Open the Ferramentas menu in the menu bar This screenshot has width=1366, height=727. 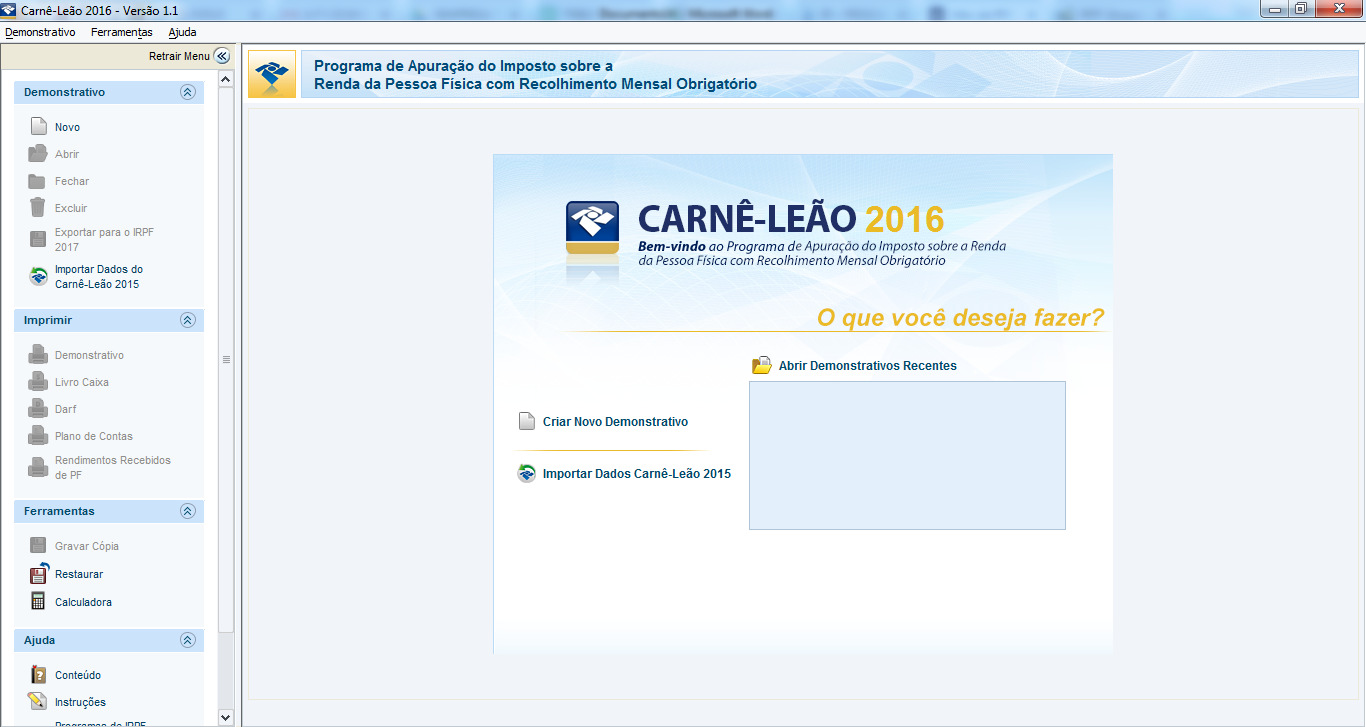(121, 32)
